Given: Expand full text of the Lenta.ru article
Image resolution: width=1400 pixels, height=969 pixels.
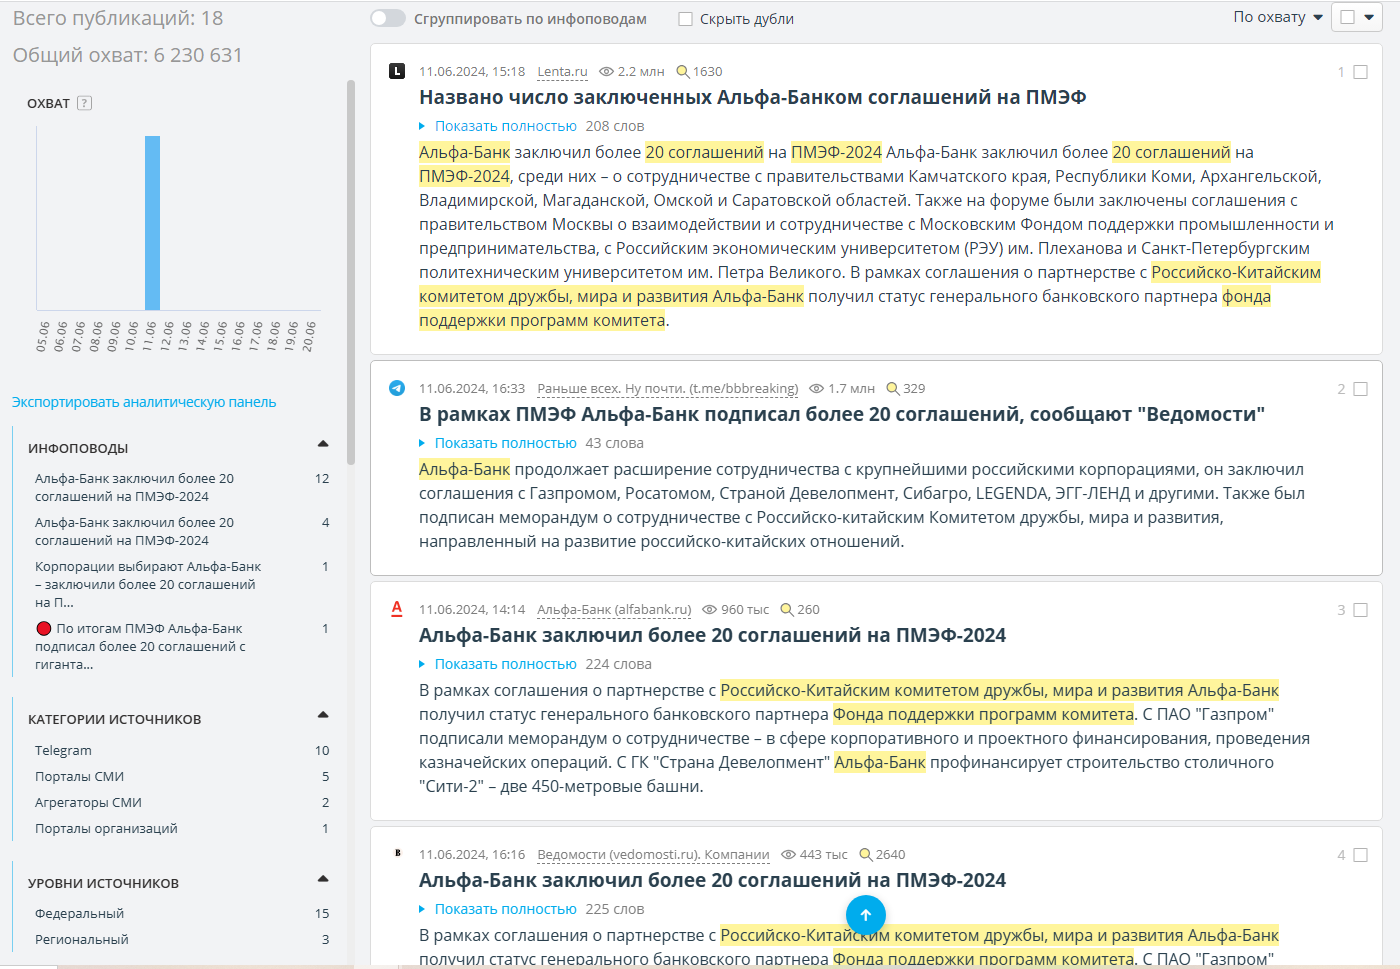Looking at the screenshot, I should coord(505,126).
